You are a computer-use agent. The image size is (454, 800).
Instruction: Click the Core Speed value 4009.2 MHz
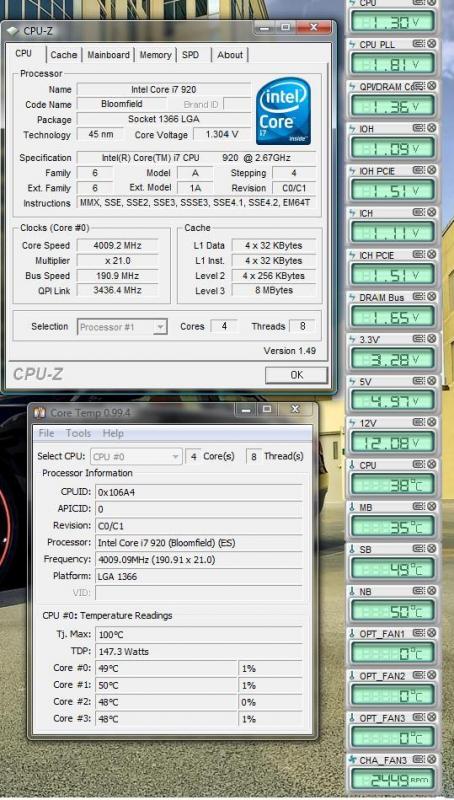pos(117,245)
